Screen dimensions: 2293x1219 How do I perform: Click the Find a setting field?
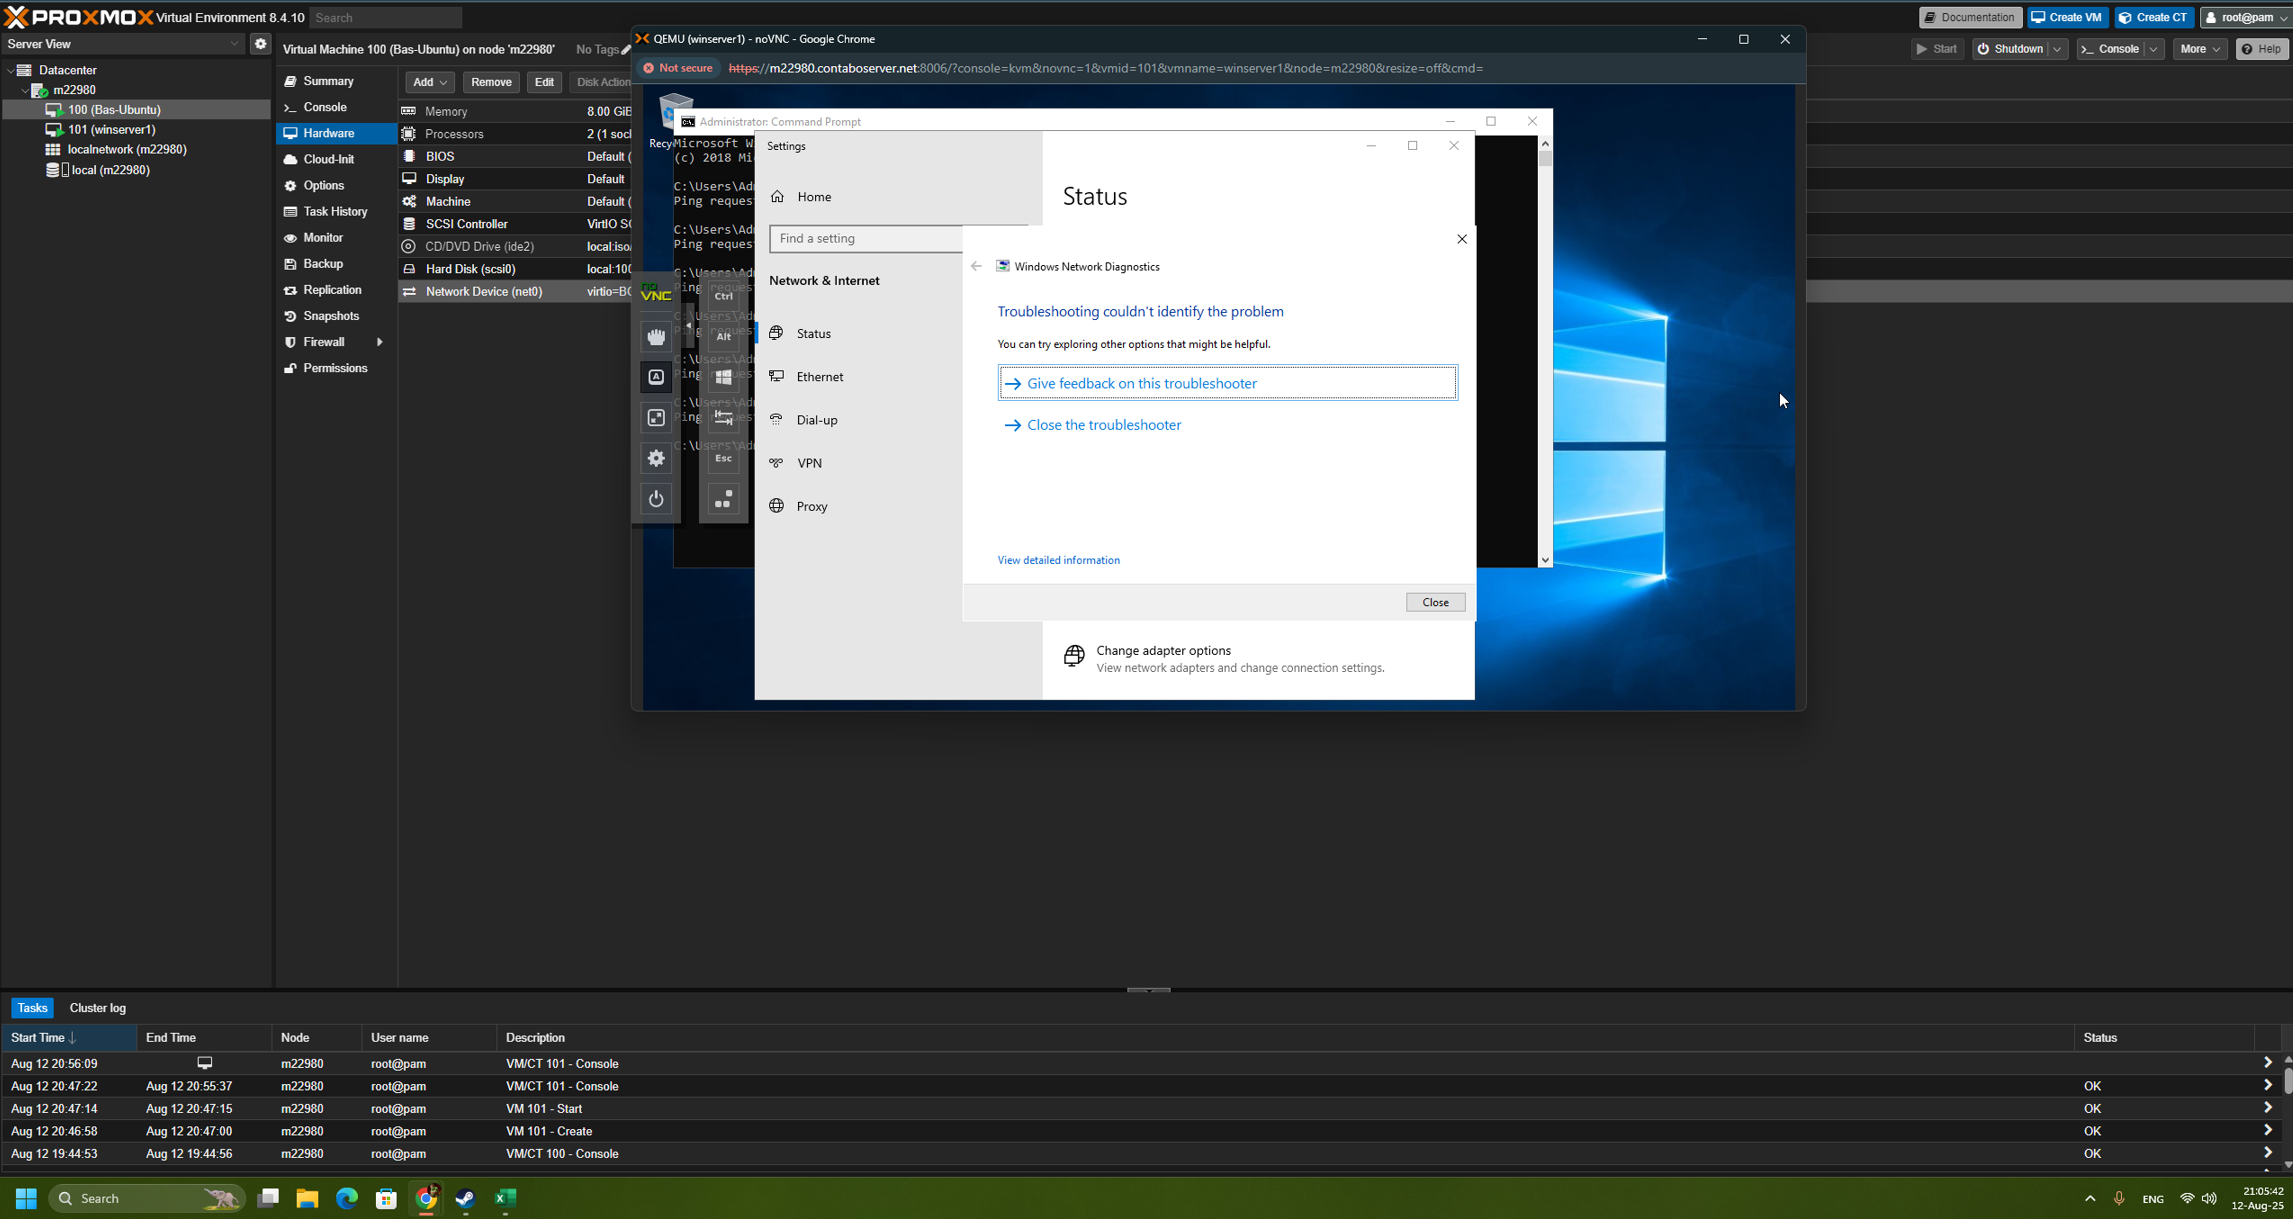point(866,238)
